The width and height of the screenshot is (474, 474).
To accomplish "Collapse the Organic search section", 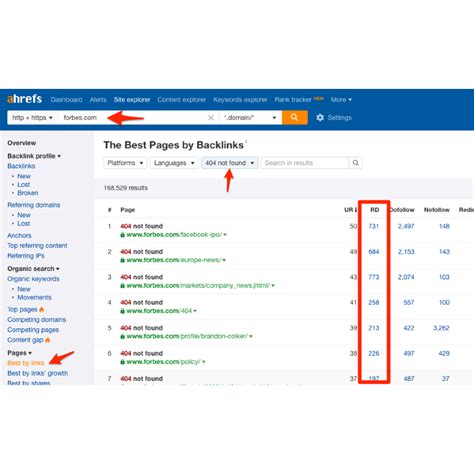I will [33, 269].
